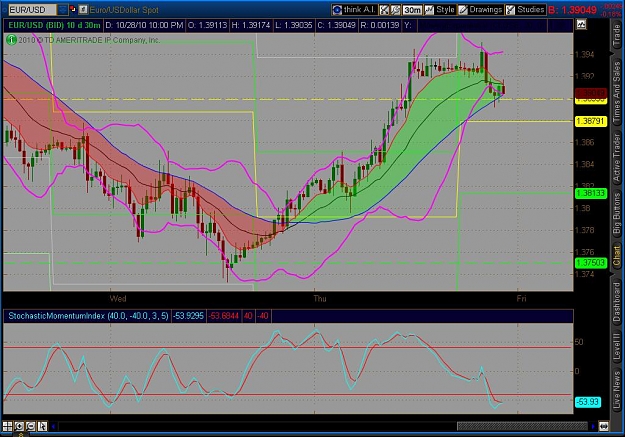Open the Style menu
Viewport: 625px width, 437px height.
[x=440, y=10]
